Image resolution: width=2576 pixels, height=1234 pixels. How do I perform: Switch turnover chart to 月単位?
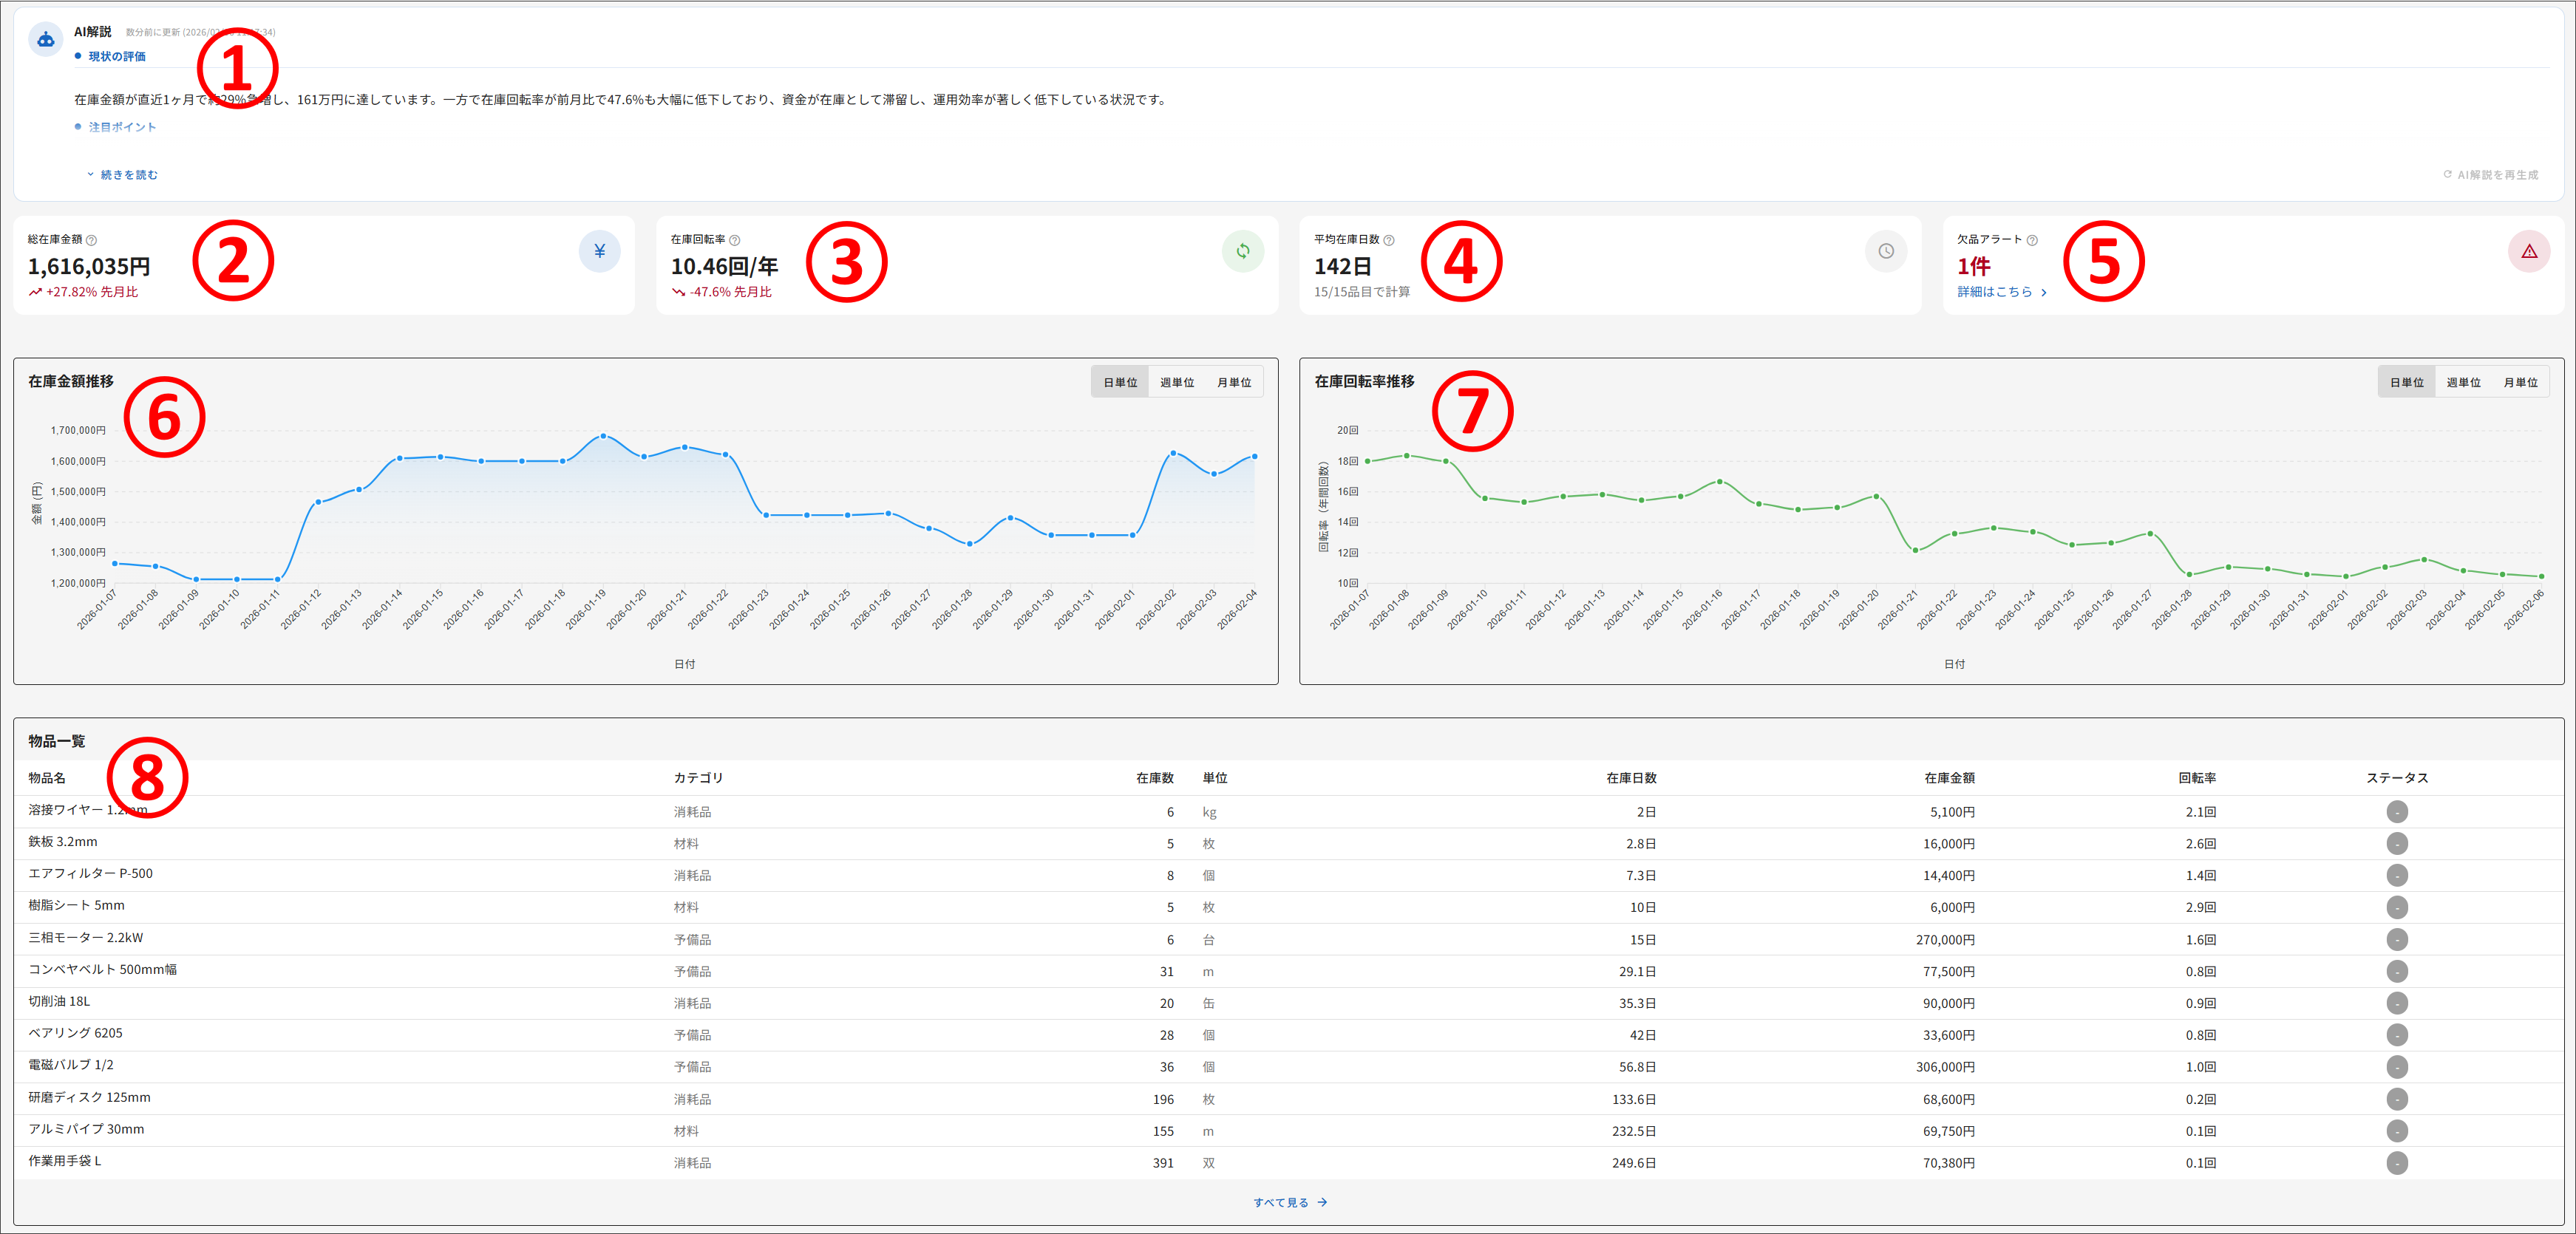(2520, 382)
